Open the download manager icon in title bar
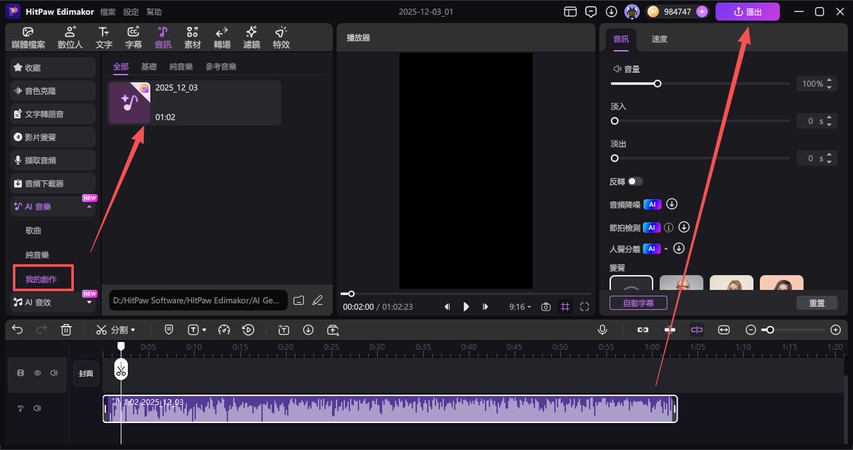 pyautogui.click(x=611, y=11)
